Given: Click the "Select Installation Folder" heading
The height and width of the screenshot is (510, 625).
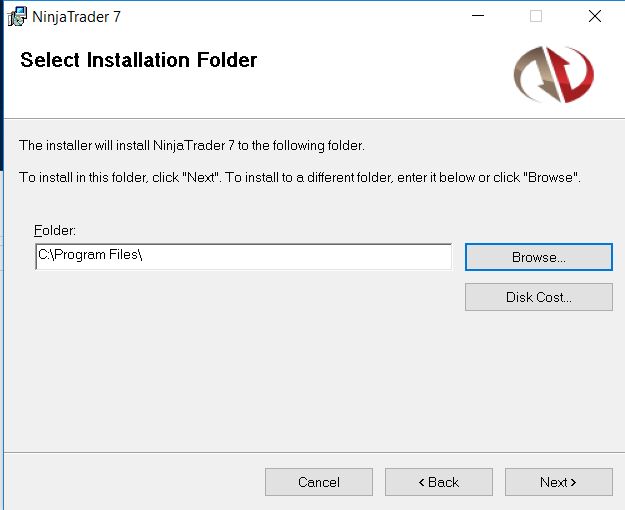Looking at the screenshot, I should (x=139, y=60).
